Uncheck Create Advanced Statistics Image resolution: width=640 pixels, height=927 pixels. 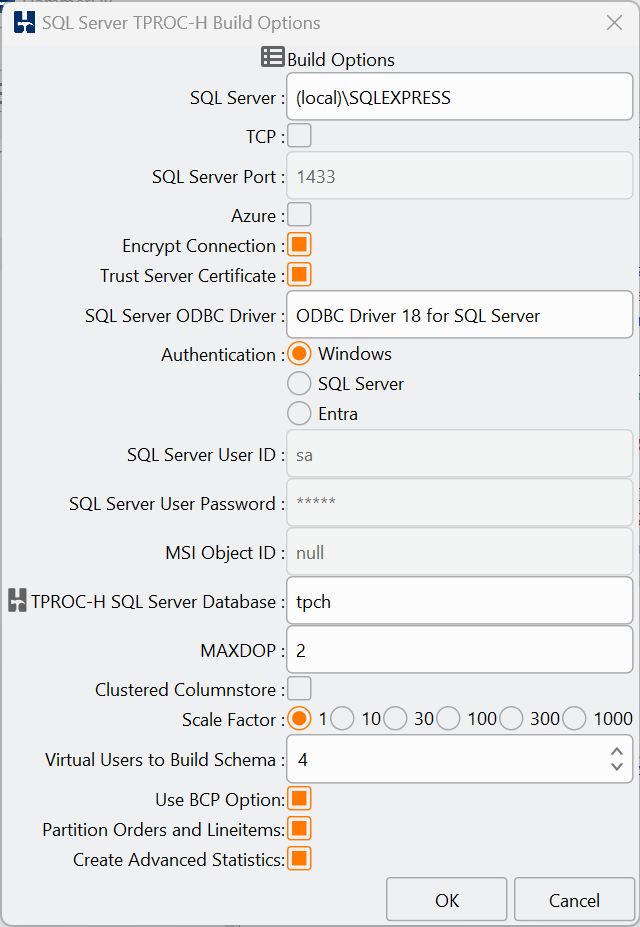point(299,859)
